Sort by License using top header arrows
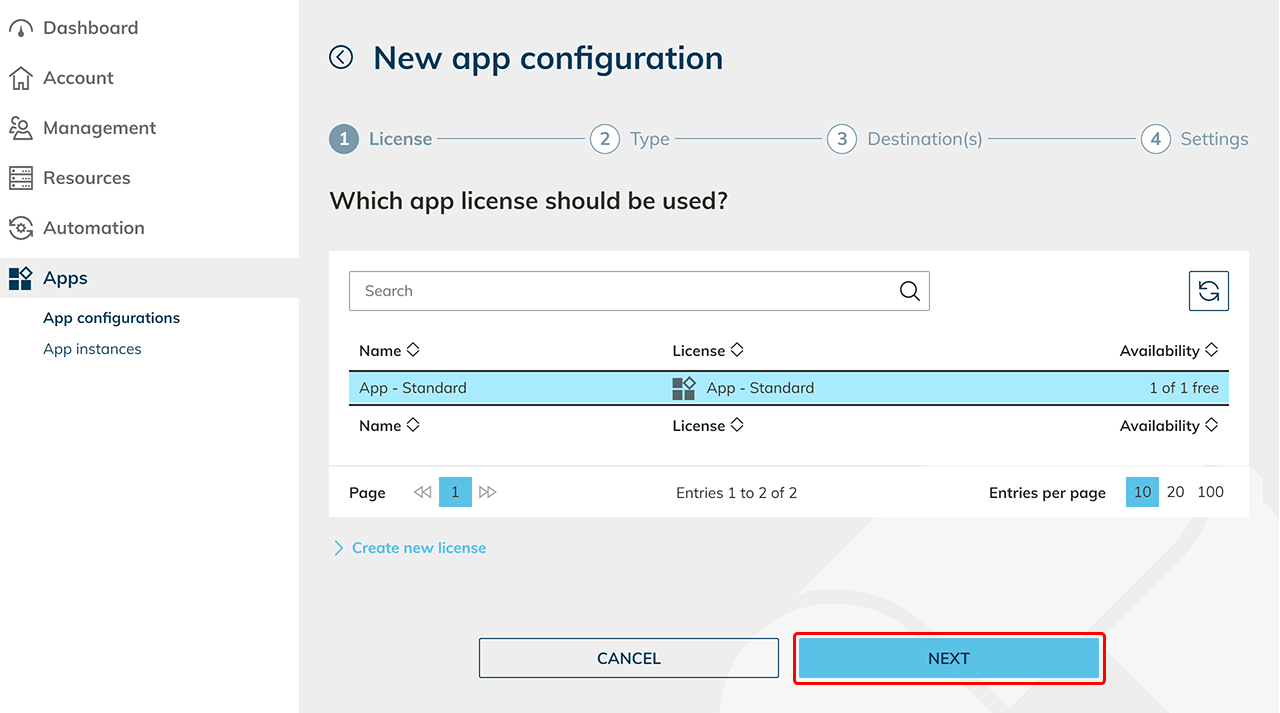The height and width of the screenshot is (713, 1280). (x=737, y=351)
